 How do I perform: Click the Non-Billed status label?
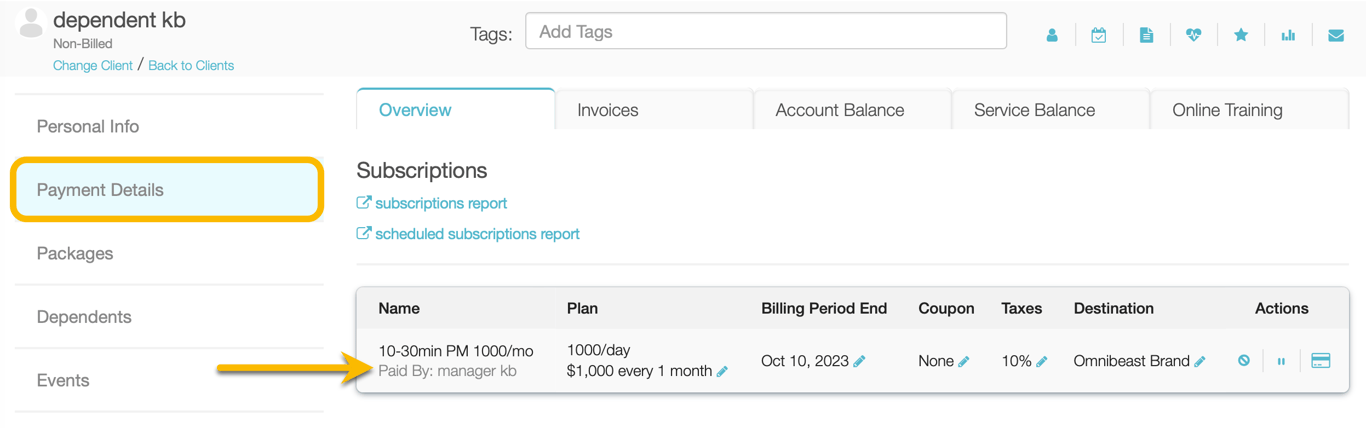click(x=83, y=44)
